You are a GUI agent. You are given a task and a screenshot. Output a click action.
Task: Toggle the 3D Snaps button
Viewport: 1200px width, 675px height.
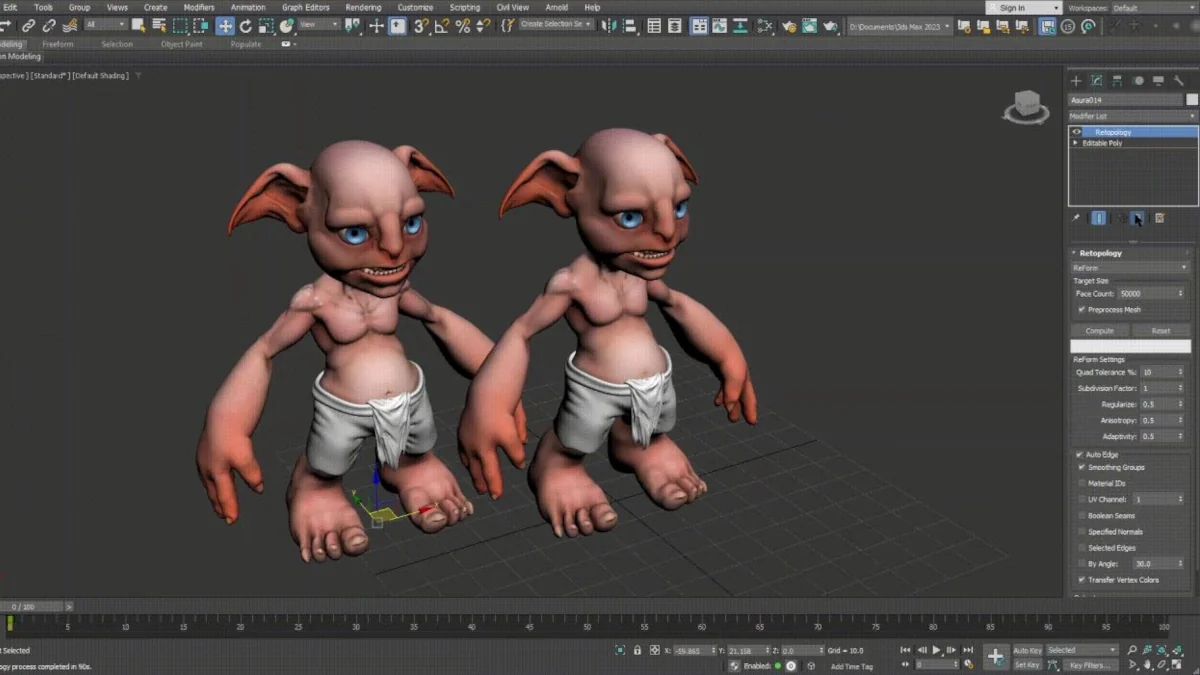[422, 25]
